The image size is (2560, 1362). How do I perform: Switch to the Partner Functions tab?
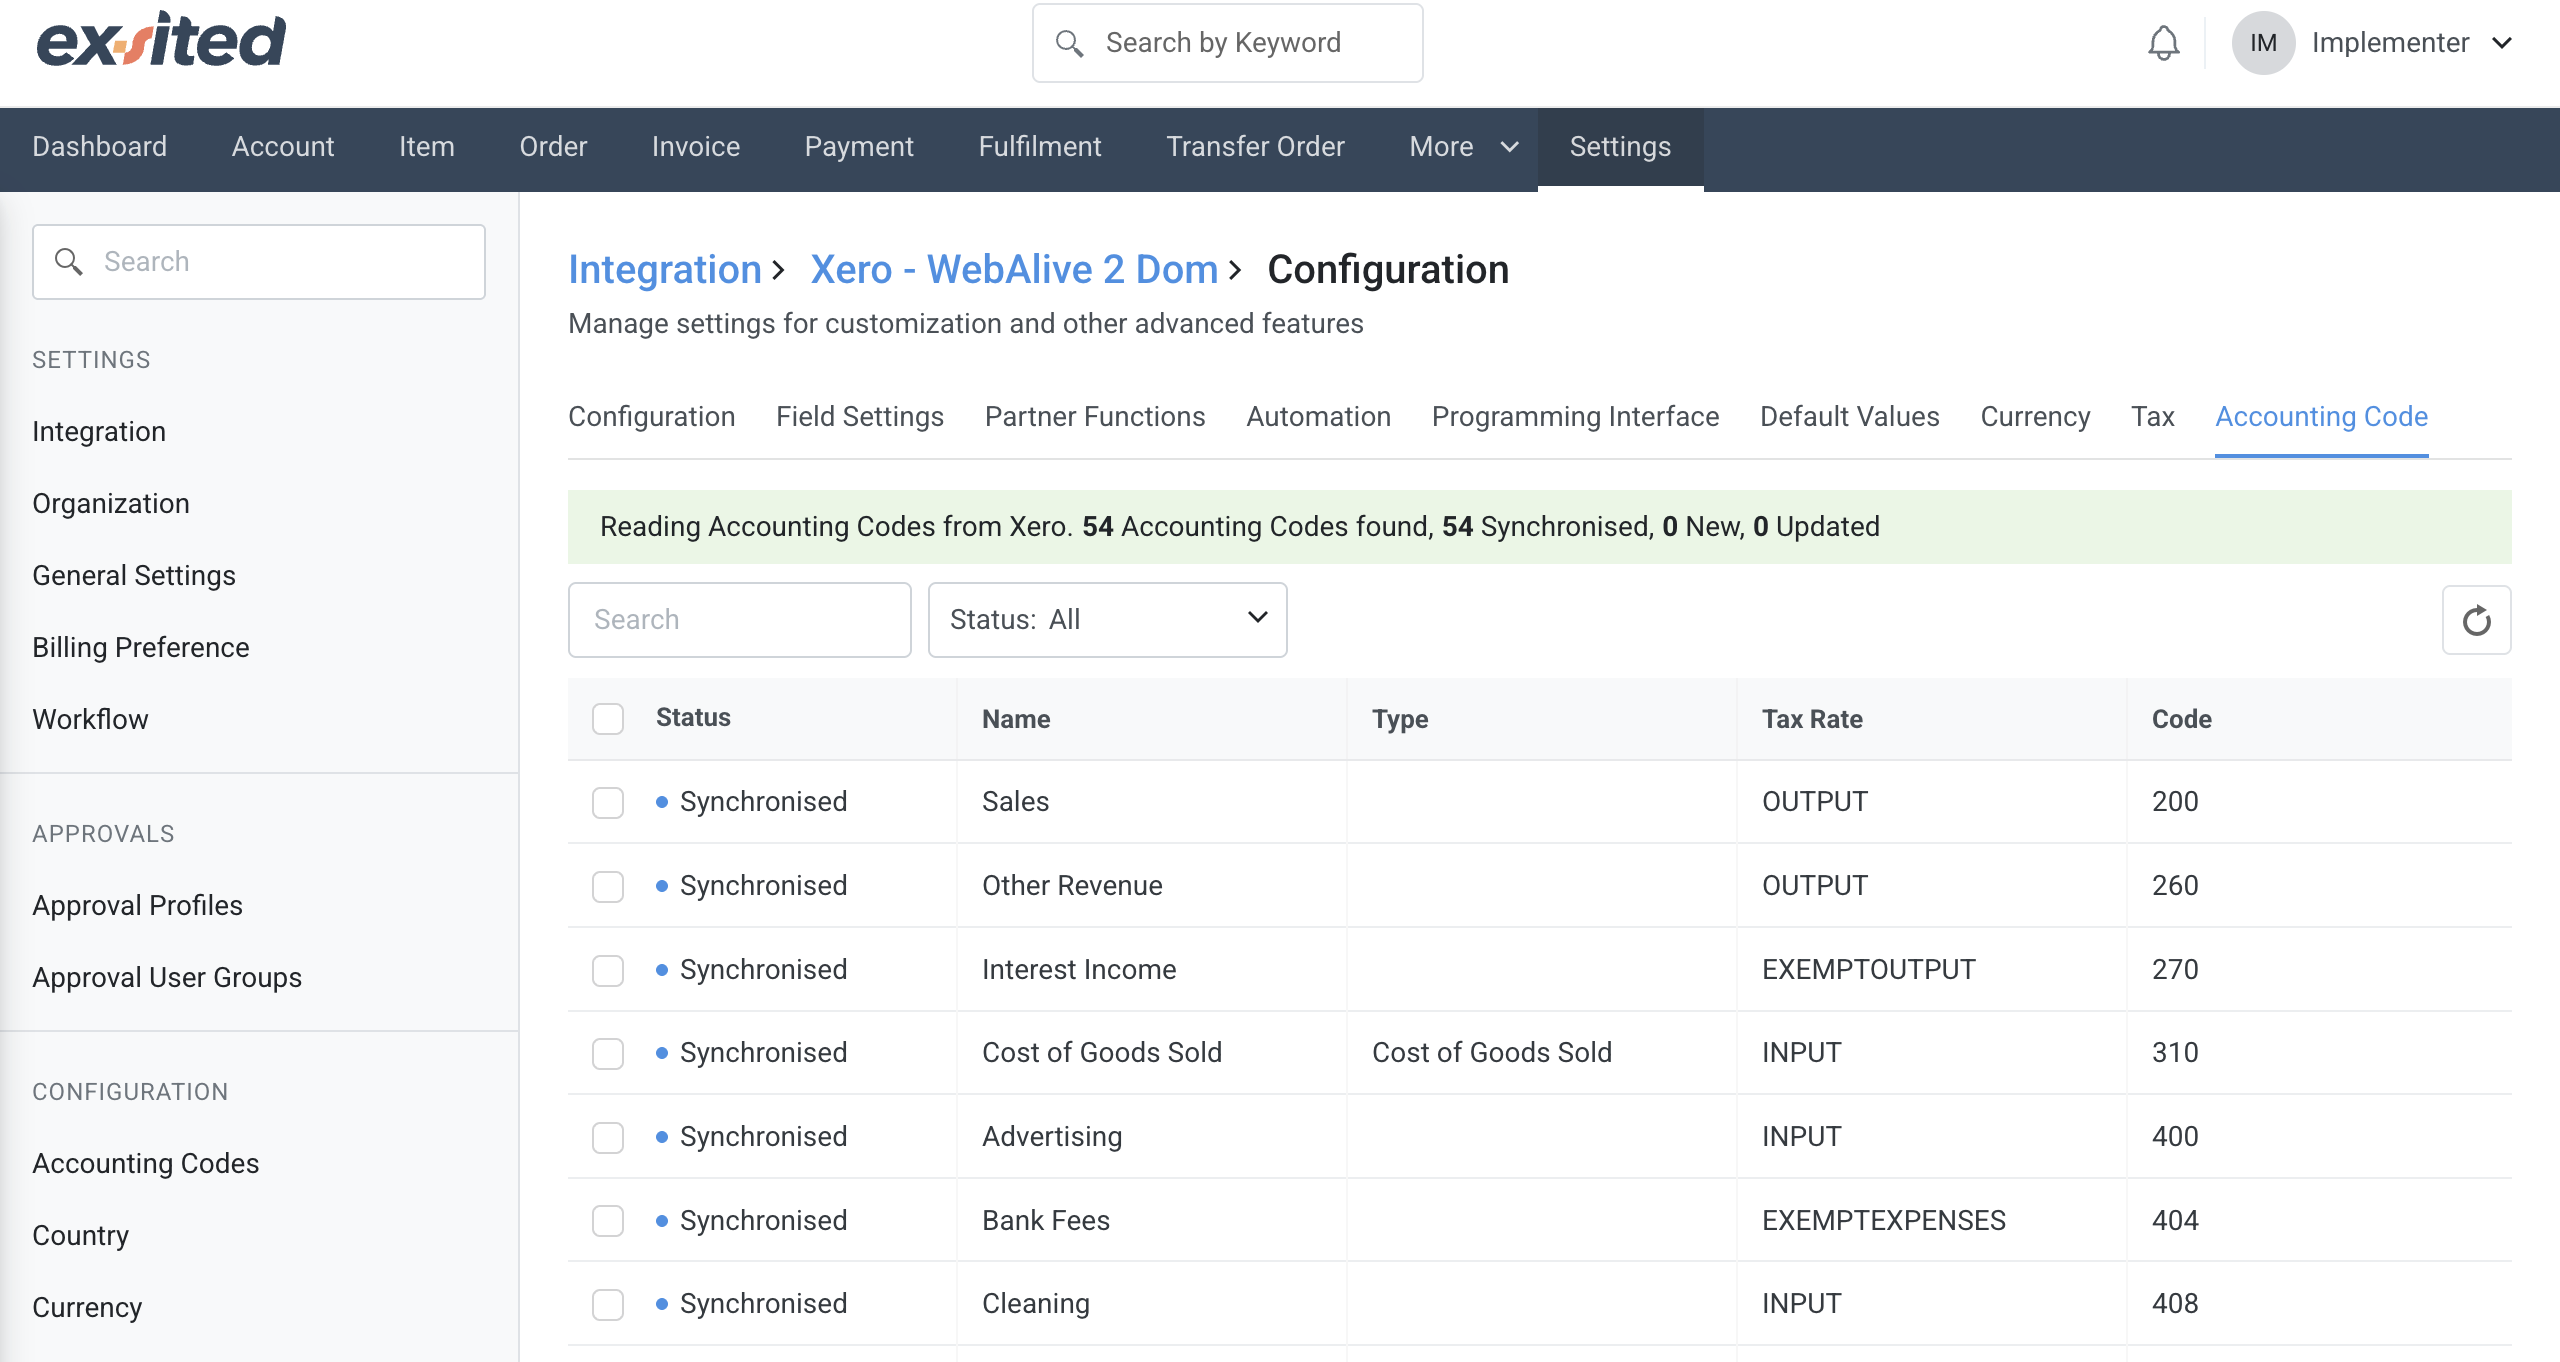point(1095,416)
